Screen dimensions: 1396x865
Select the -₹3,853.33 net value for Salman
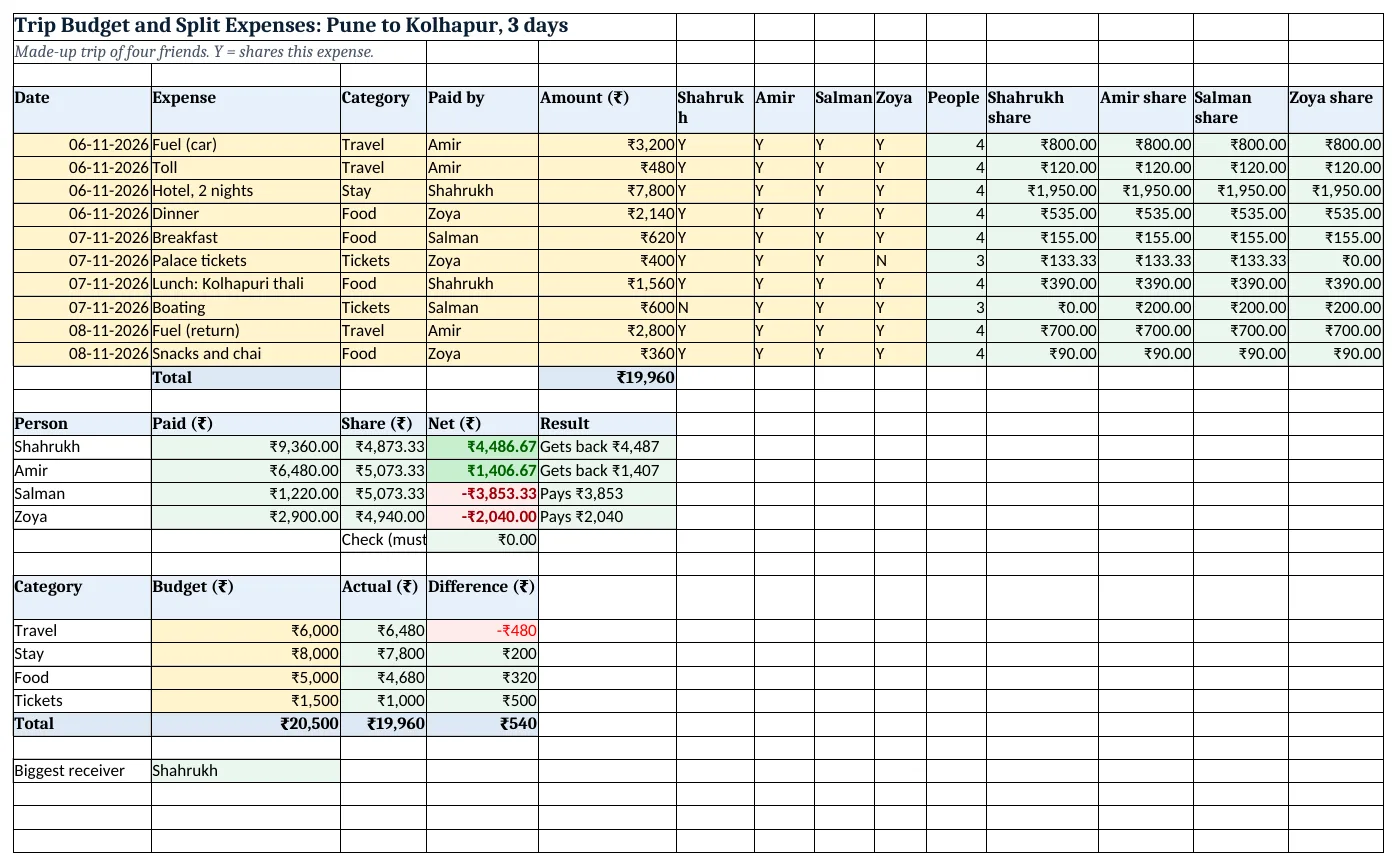pyautogui.click(x=482, y=493)
